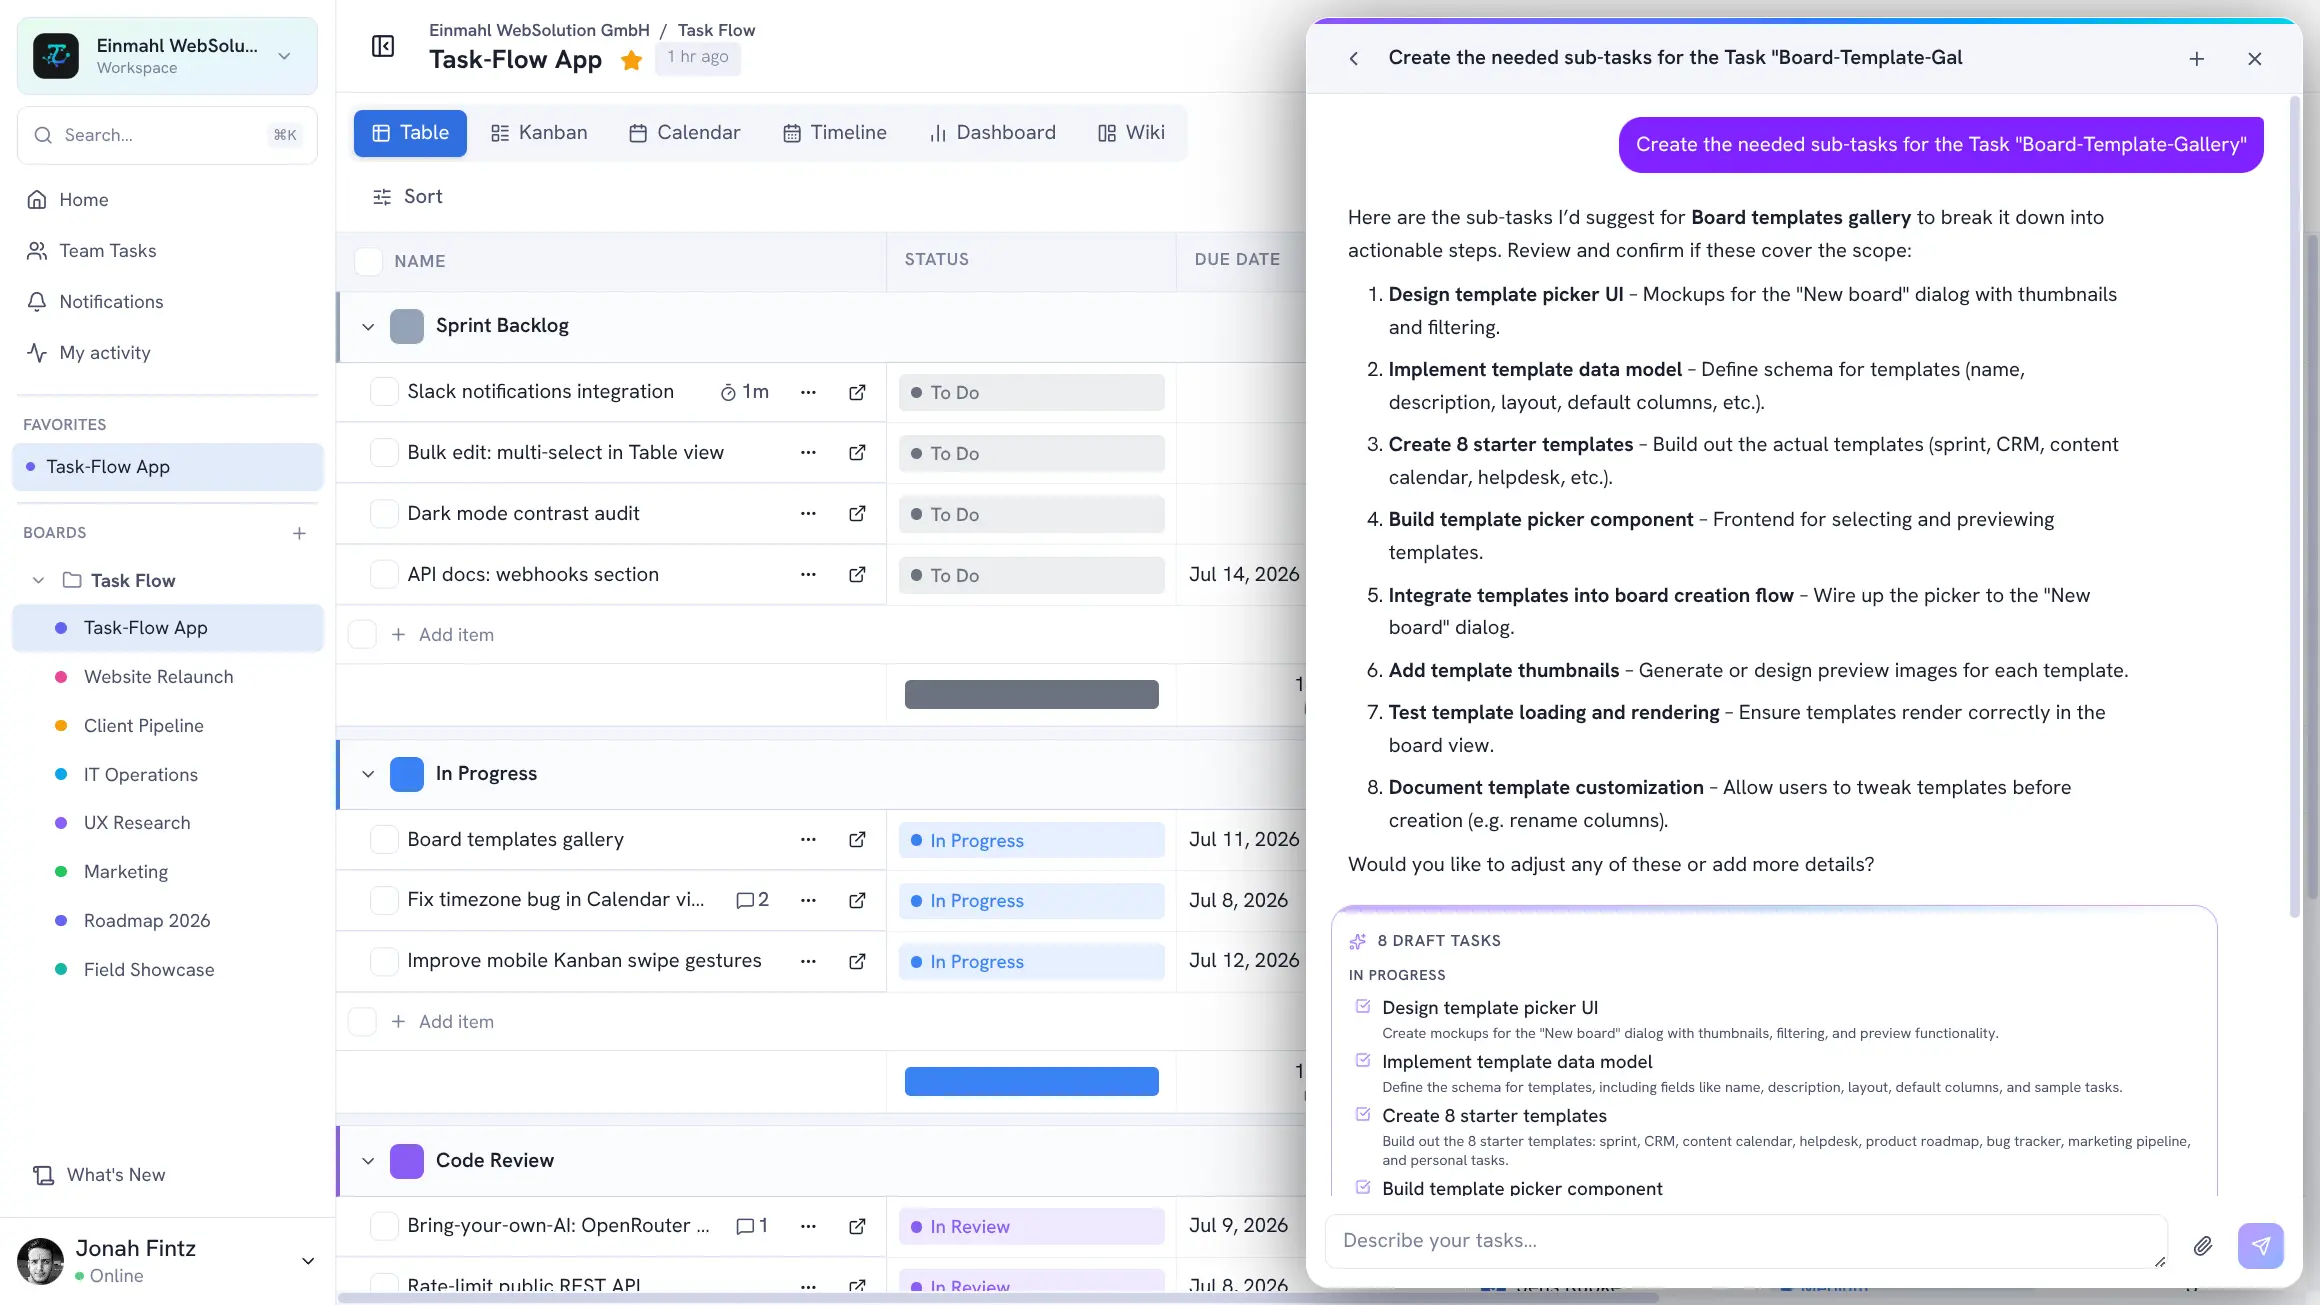Unstar Task-Flow App with the favorite star
This screenshot has height=1305, width=2320.
click(631, 60)
